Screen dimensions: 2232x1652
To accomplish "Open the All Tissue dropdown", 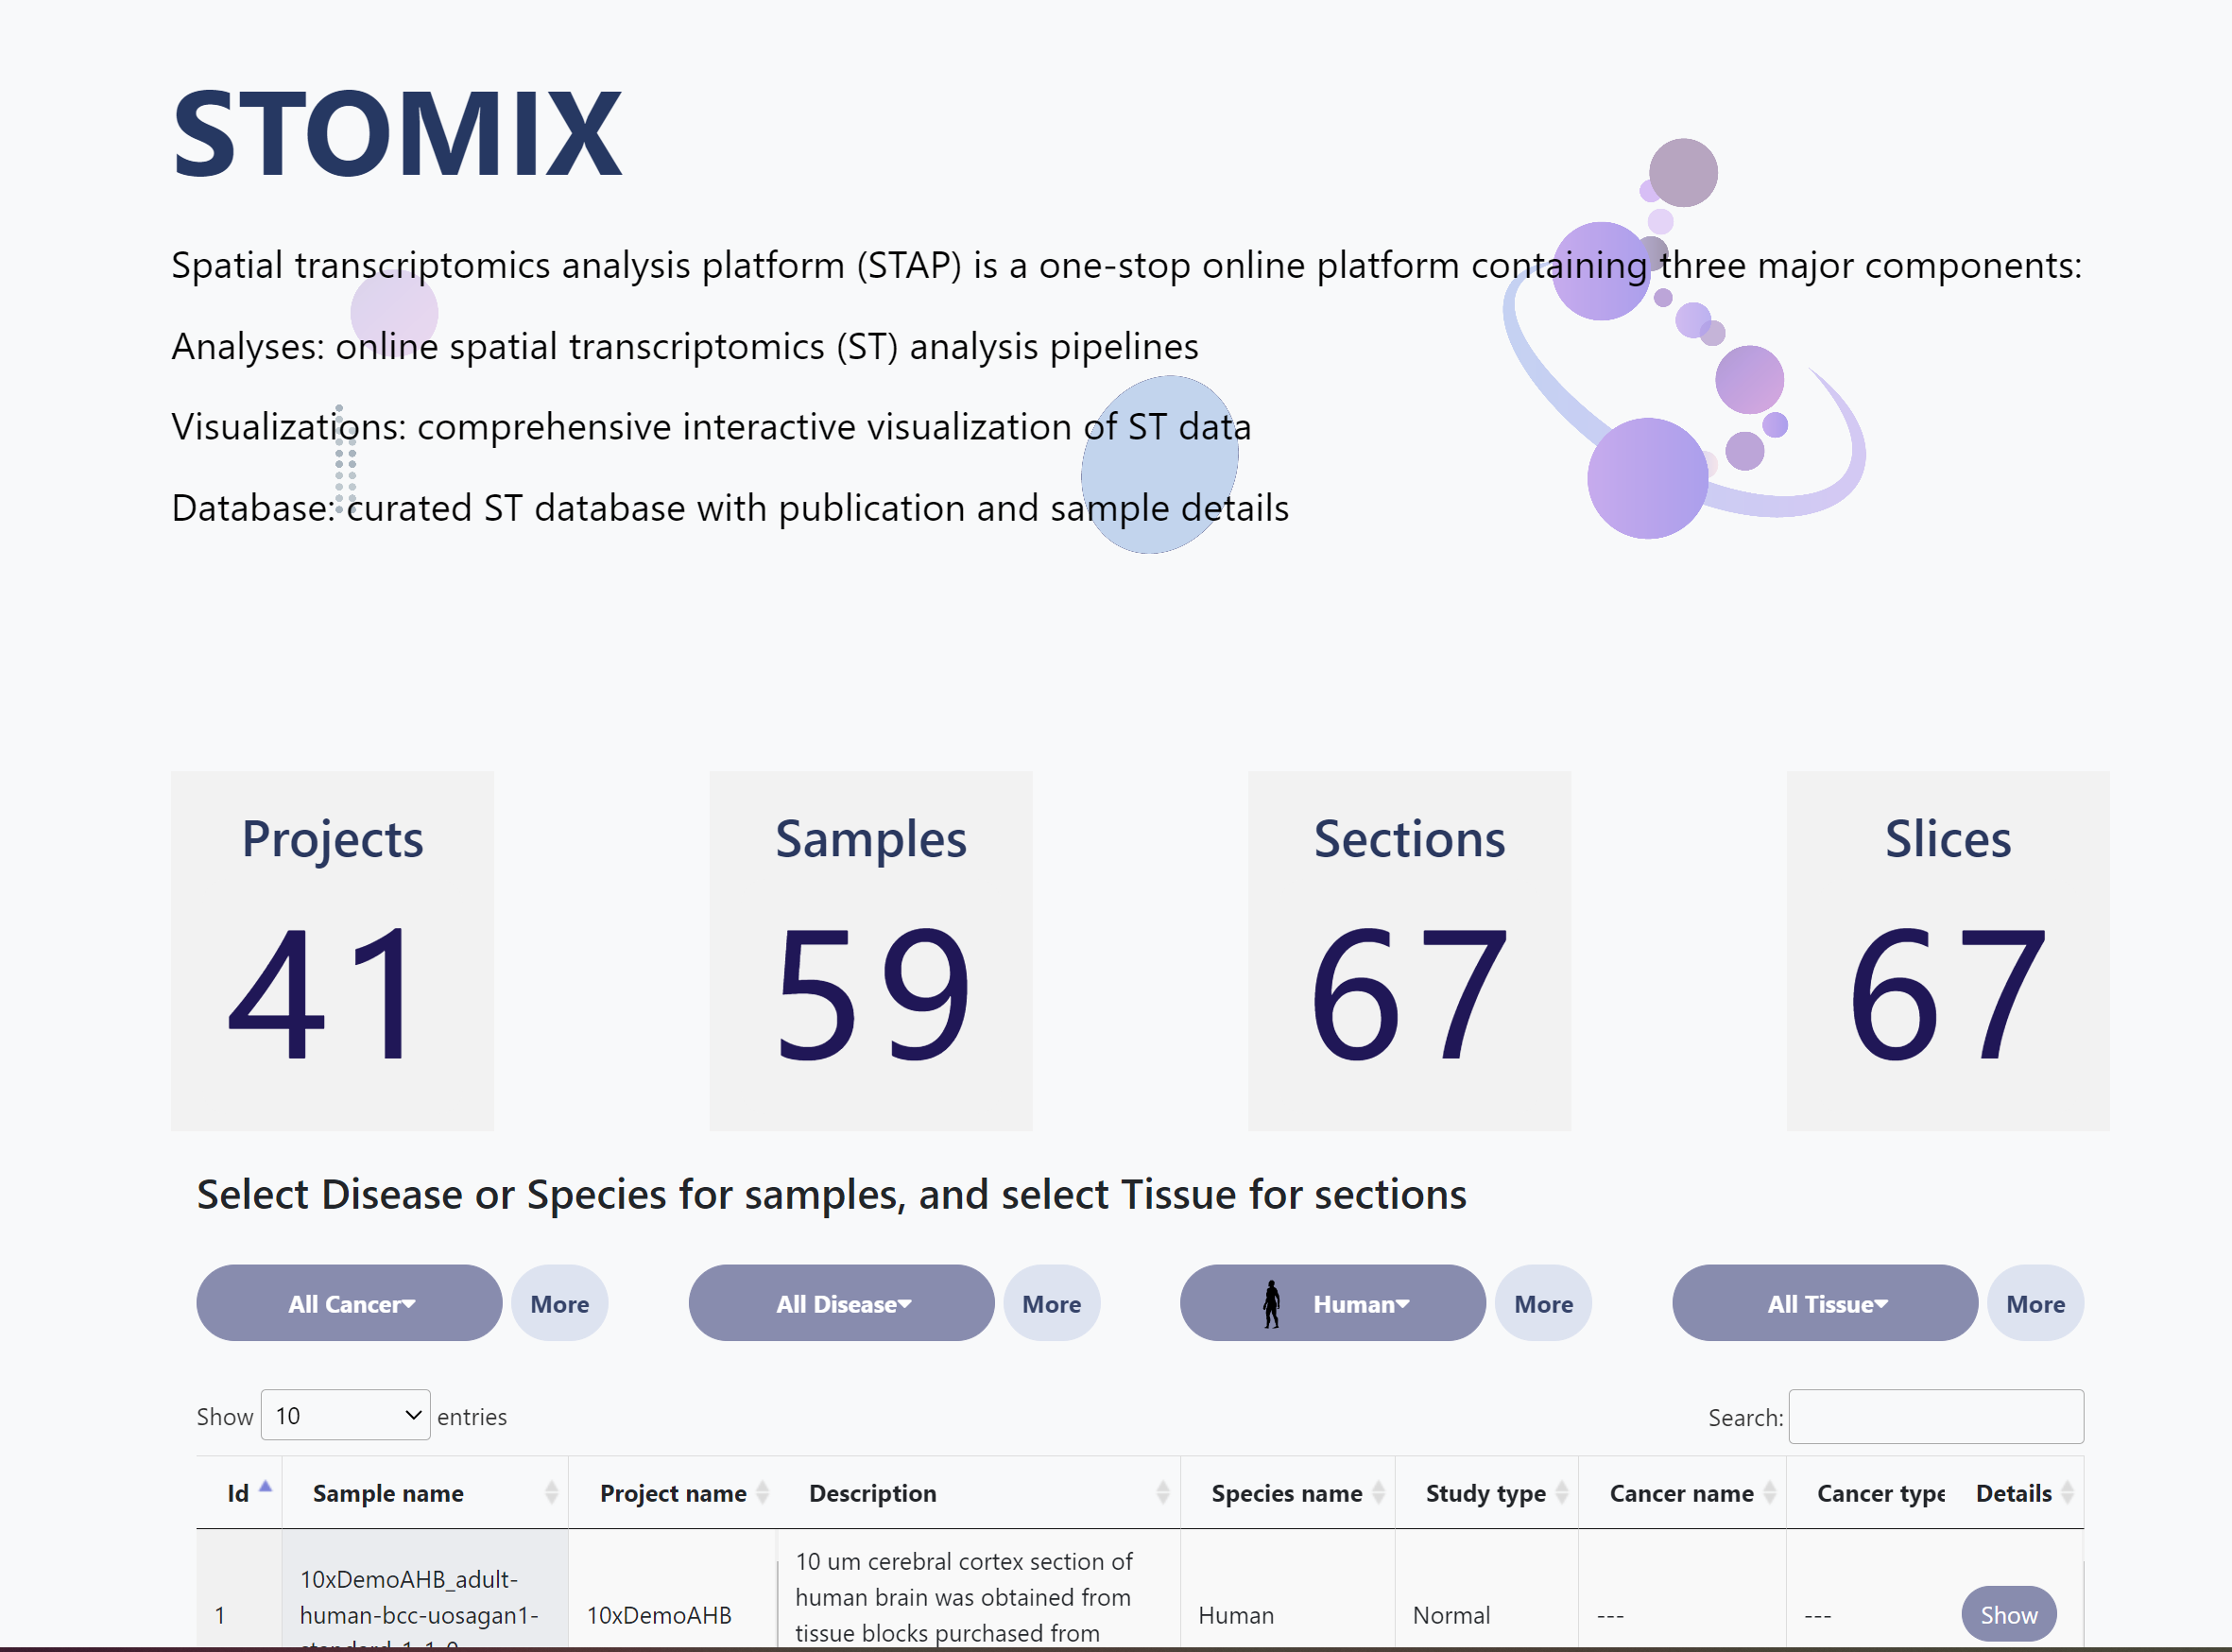I will (1825, 1304).
